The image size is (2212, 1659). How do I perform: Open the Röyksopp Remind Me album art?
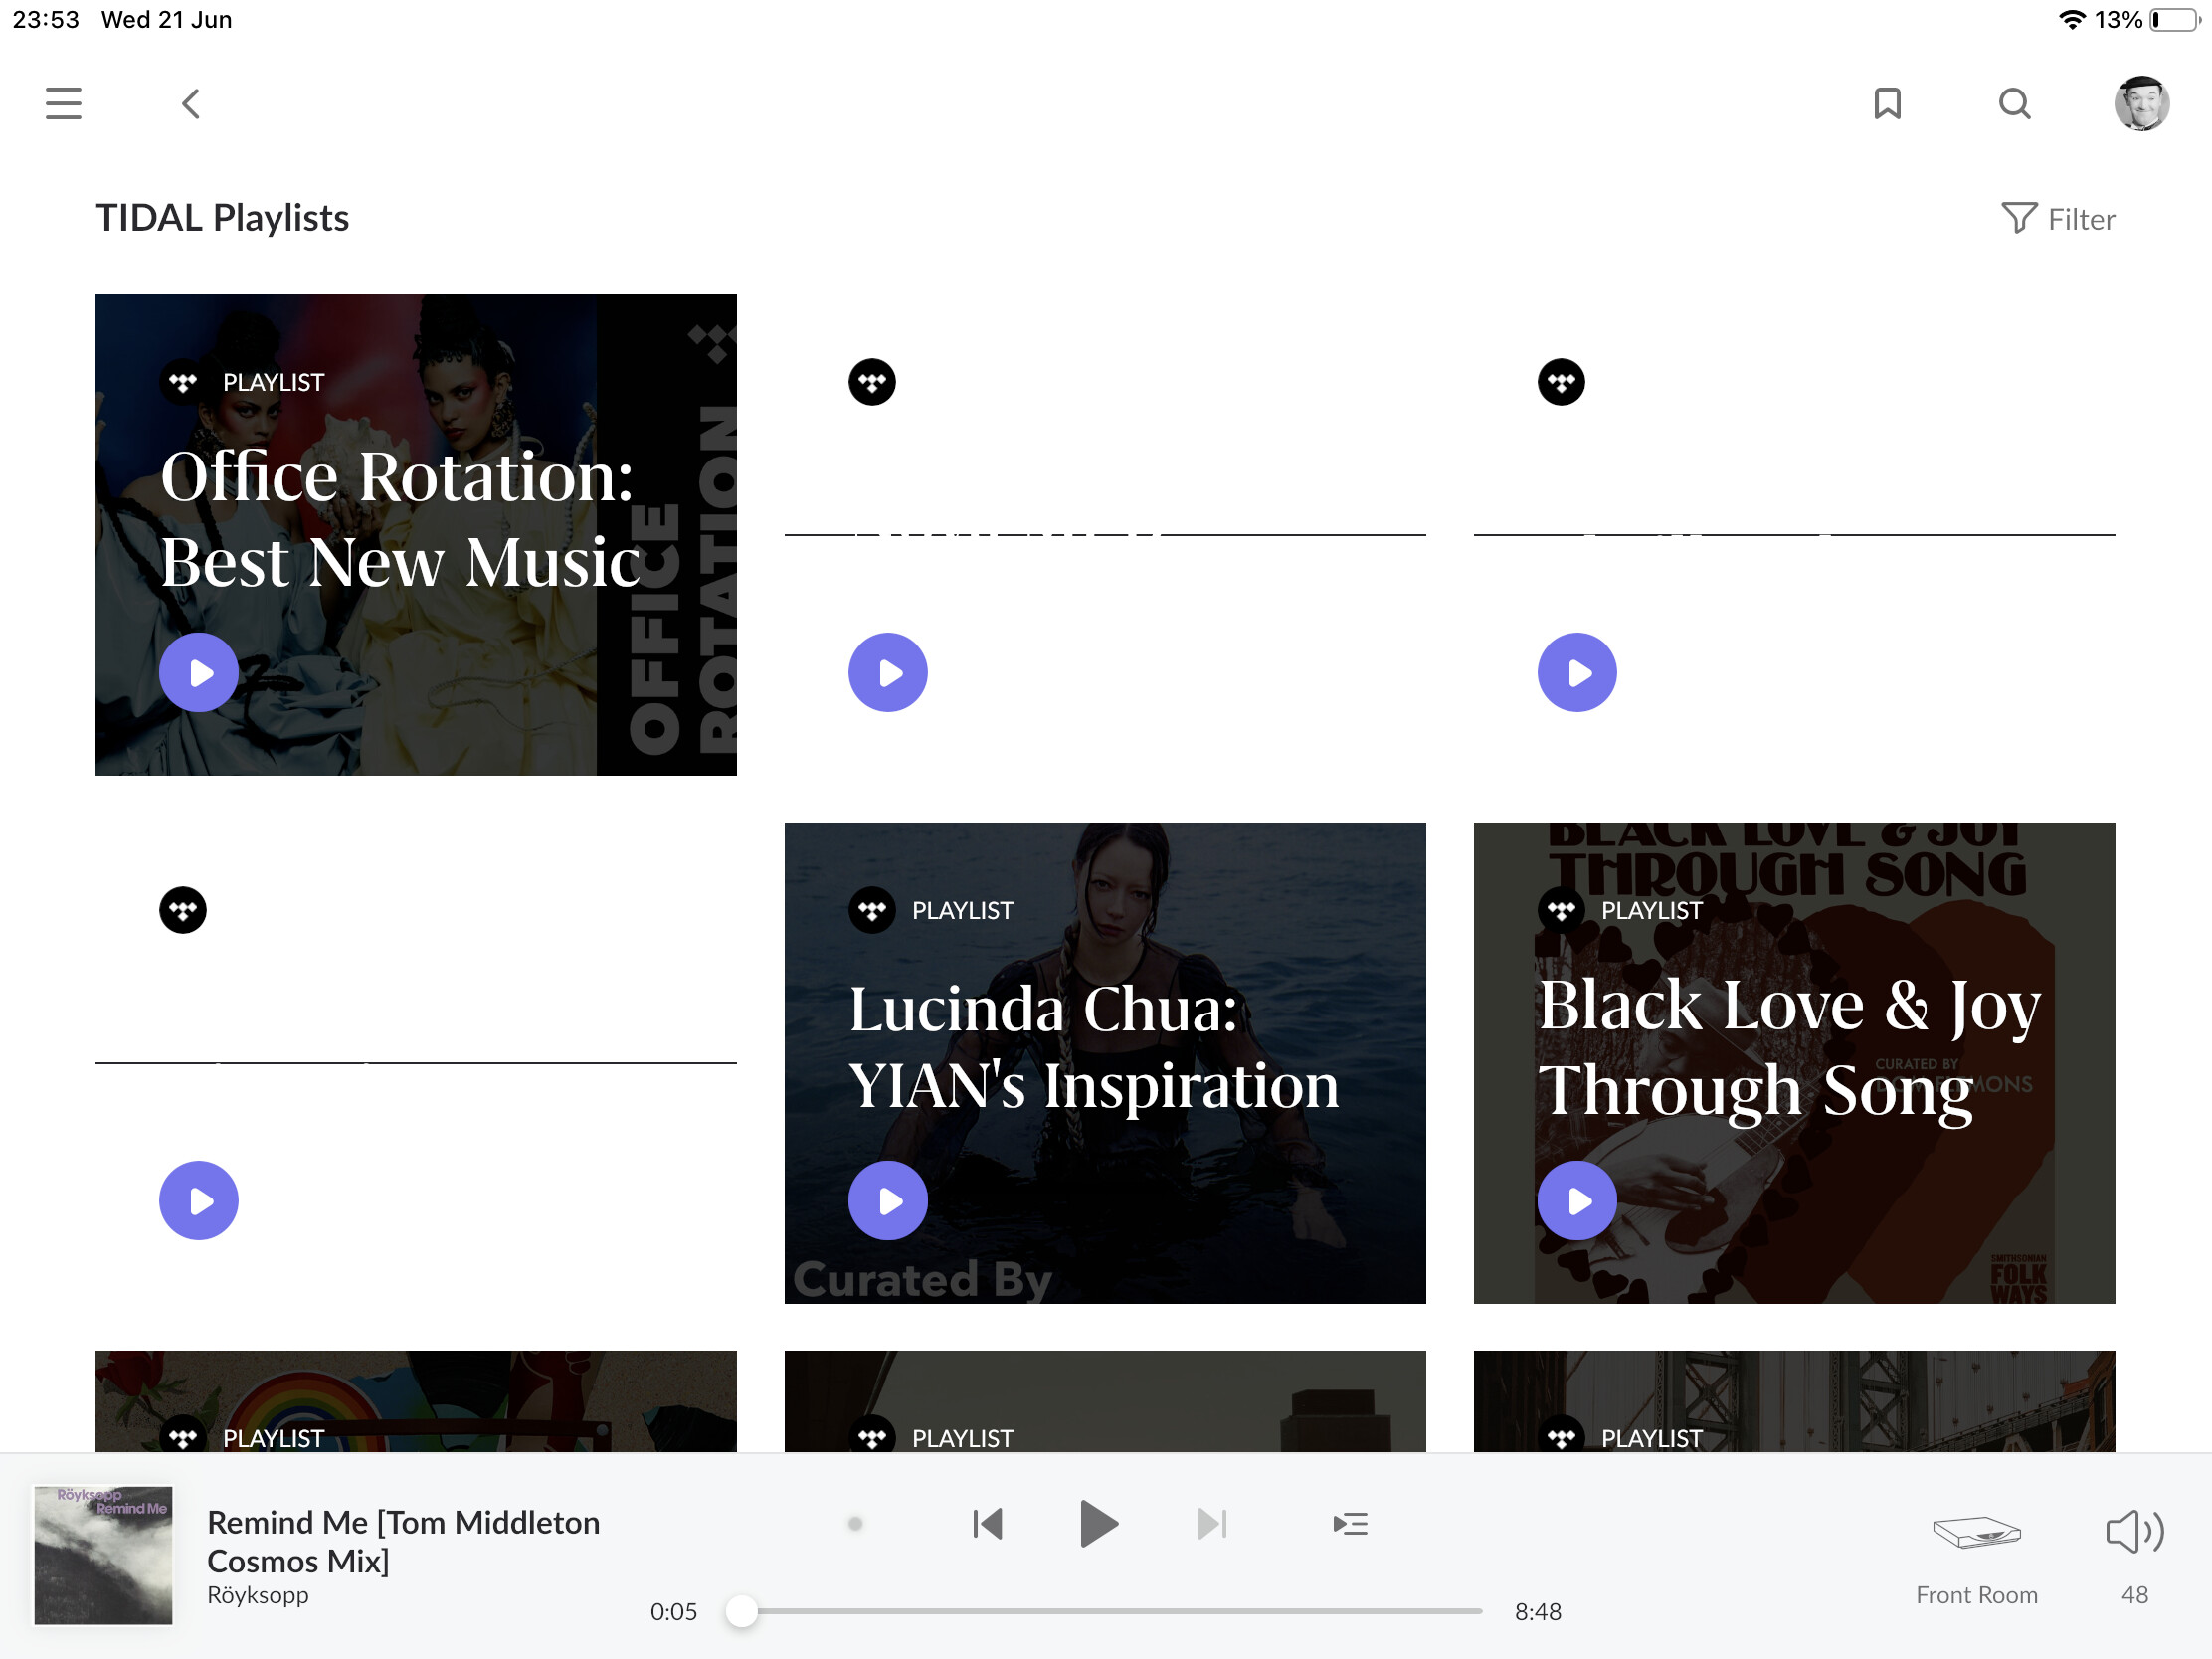coord(103,1555)
